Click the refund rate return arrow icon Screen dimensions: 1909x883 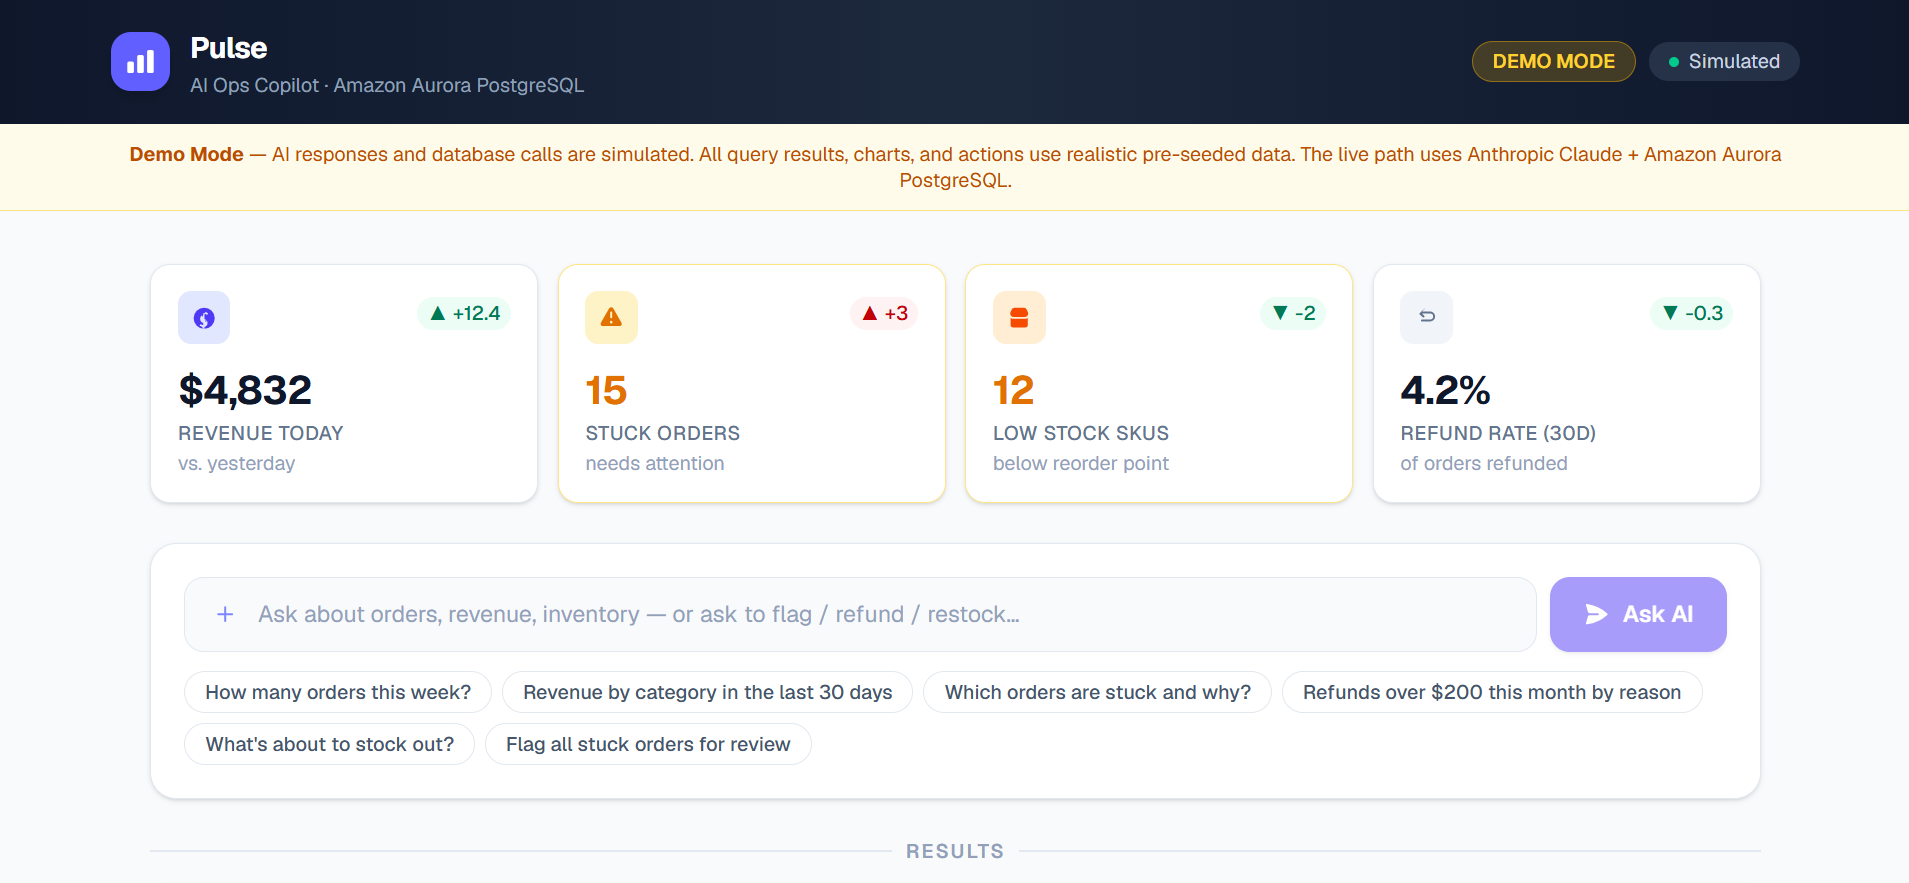[x=1427, y=318]
